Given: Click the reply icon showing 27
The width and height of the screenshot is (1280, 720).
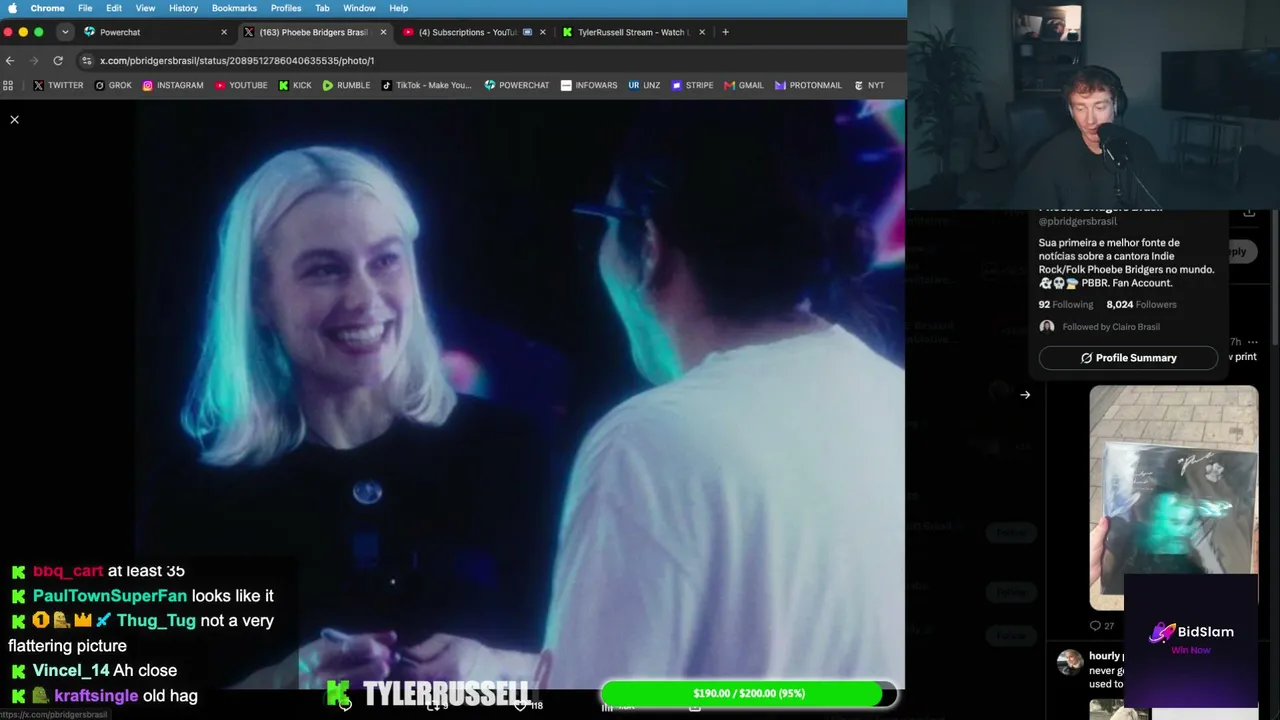Looking at the screenshot, I should [x=1102, y=626].
